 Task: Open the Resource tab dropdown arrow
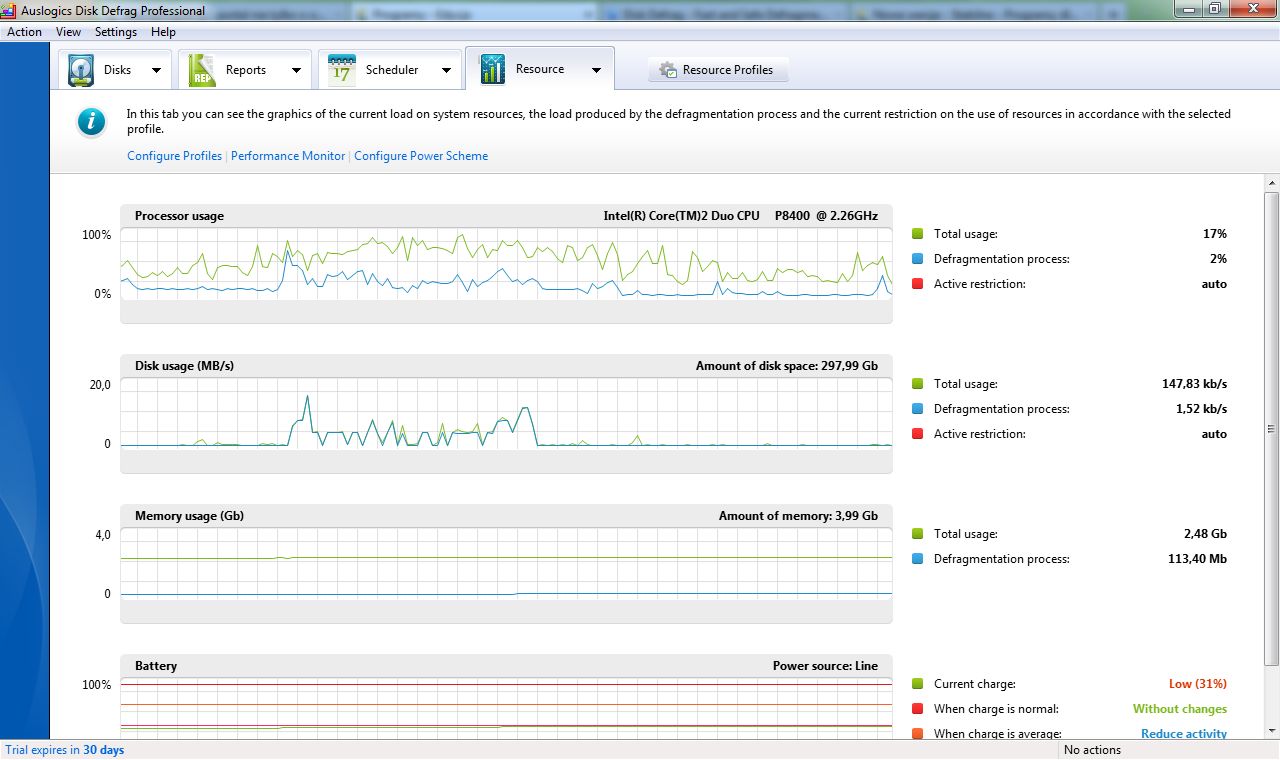tap(596, 70)
